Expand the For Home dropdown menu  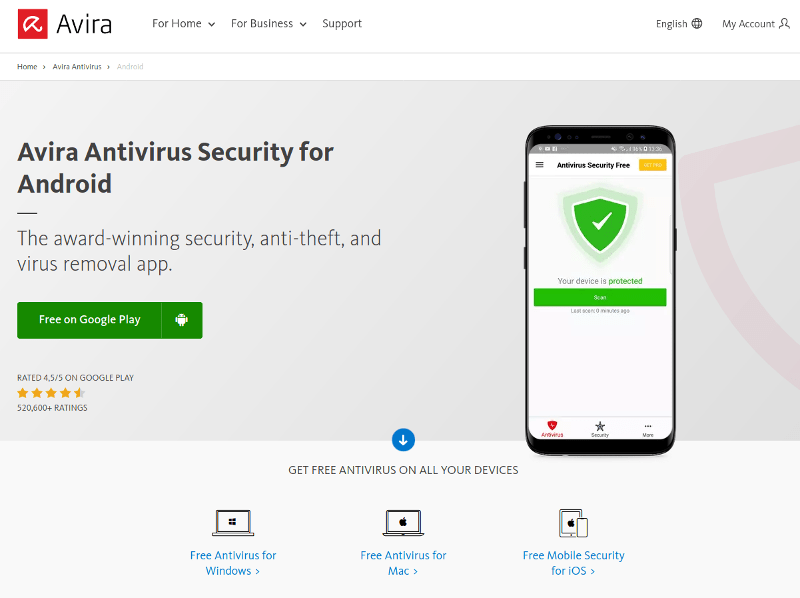coord(183,24)
